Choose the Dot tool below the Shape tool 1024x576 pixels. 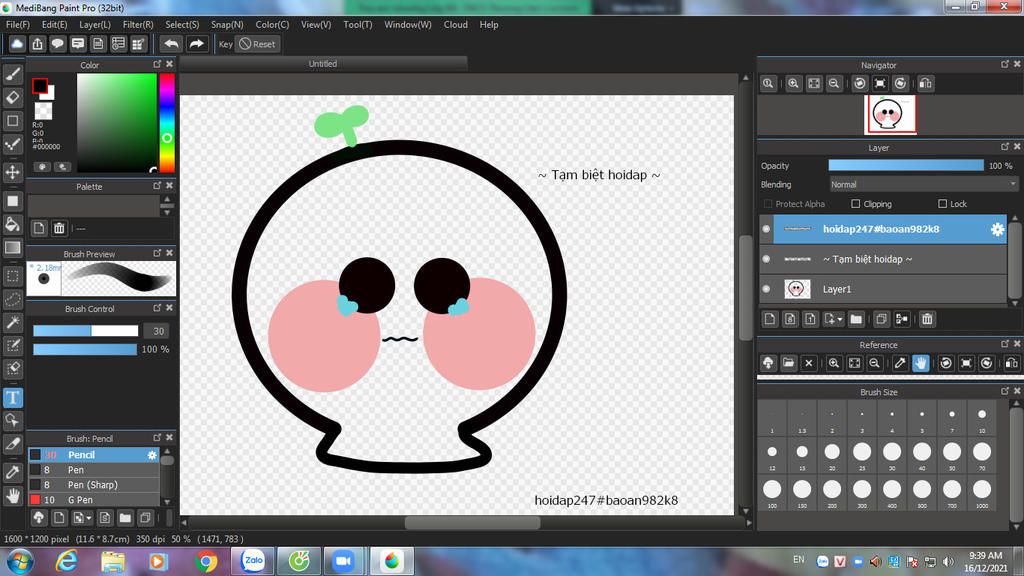(12, 144)
